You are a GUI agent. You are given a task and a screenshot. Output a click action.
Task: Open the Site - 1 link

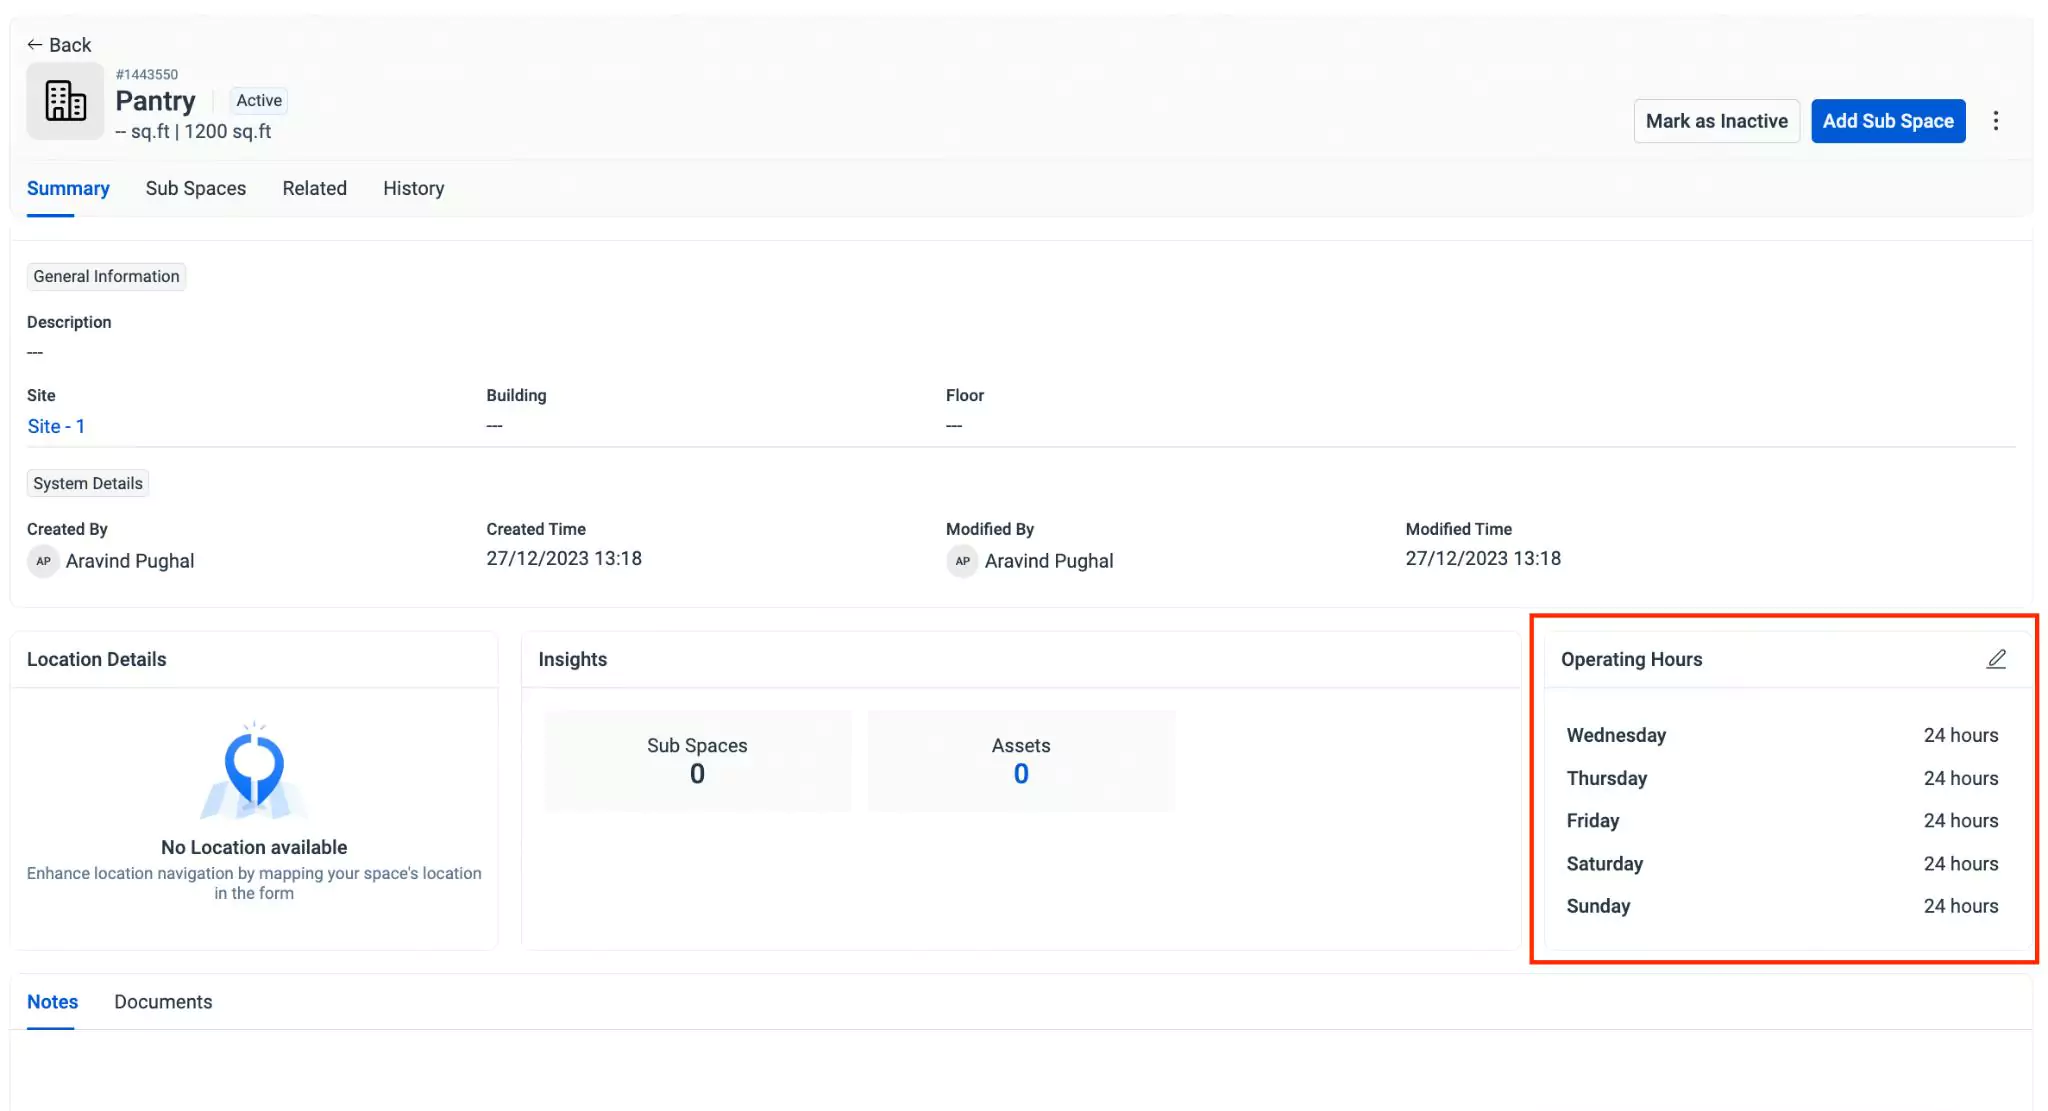point(56,426)
